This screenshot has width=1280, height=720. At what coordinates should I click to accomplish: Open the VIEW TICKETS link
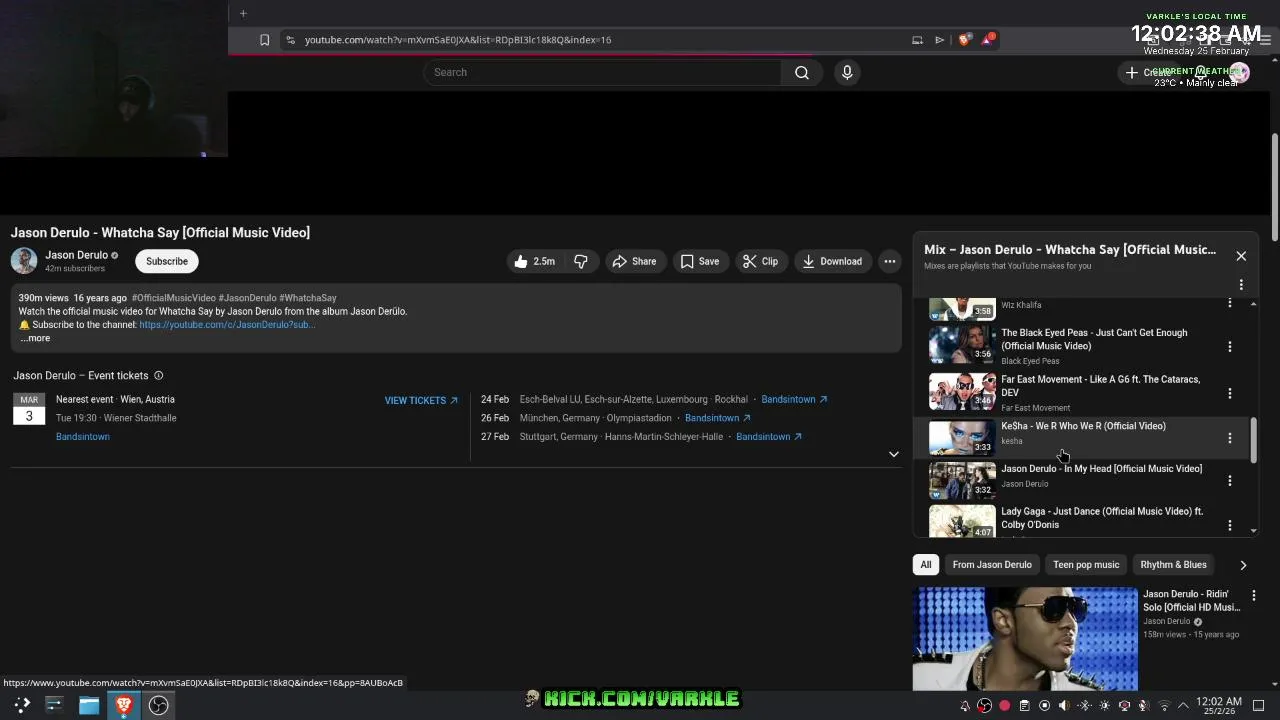pos(421,400)
